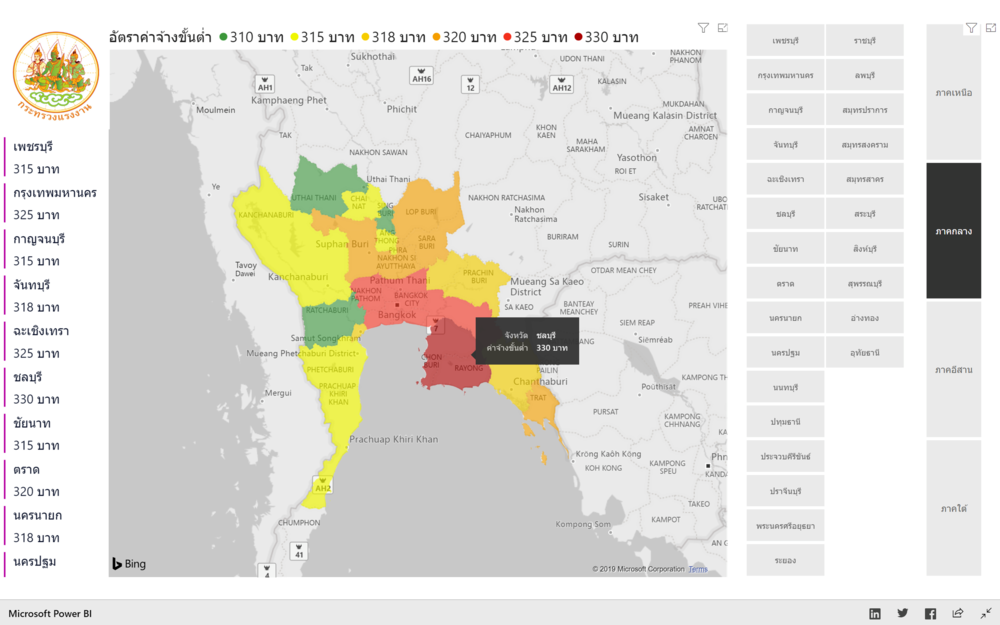This screenshot has height=625, width=1000.
Task: Click the LinkedIn share icon
Action: point(875,613)
